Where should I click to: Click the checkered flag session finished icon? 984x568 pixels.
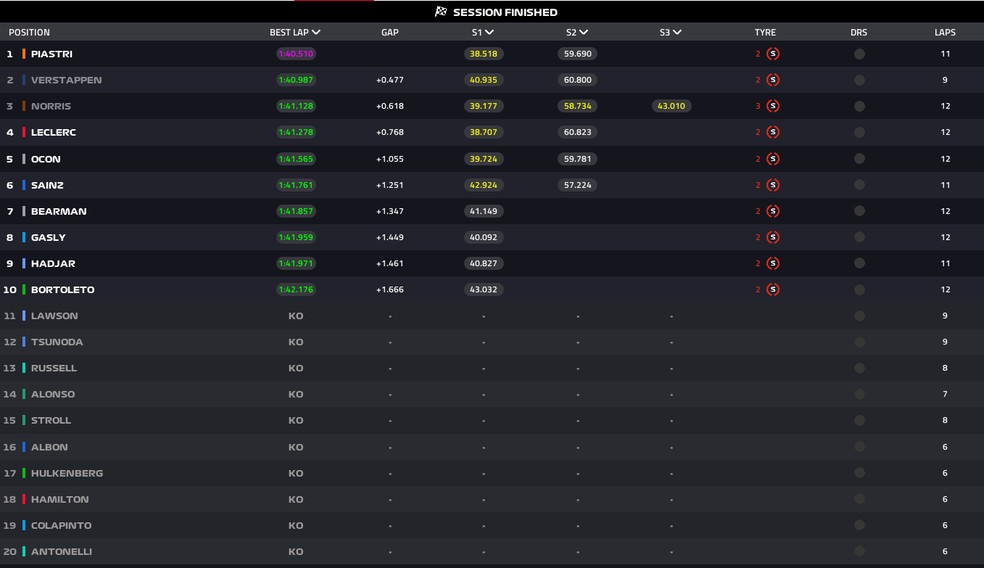point(441,11)
